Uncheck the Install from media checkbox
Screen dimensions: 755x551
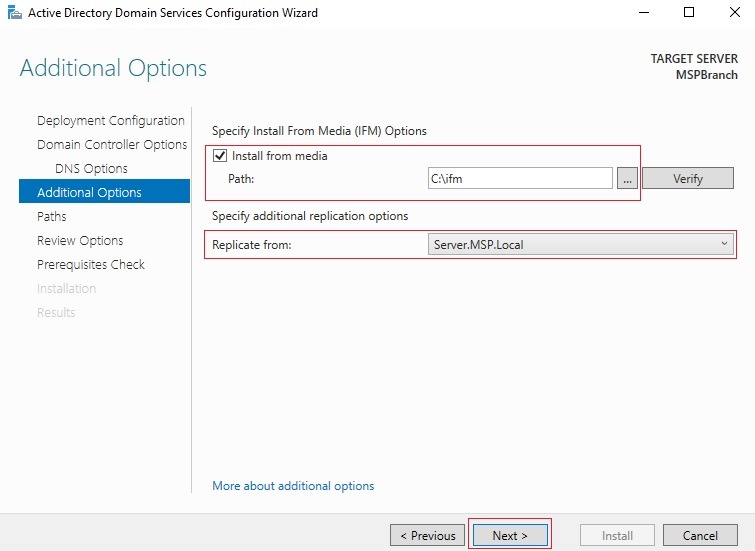220,156
